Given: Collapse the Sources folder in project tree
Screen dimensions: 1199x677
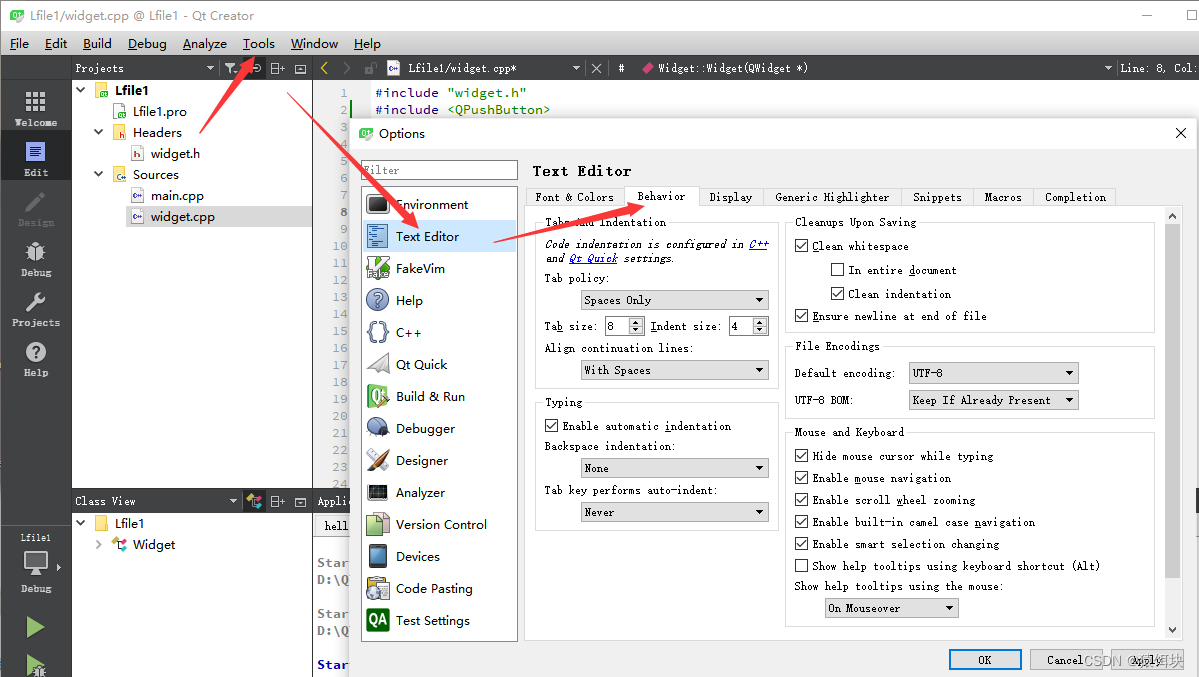Looking at the screenshot, I should pyautogui.click(x=99, y=174).
